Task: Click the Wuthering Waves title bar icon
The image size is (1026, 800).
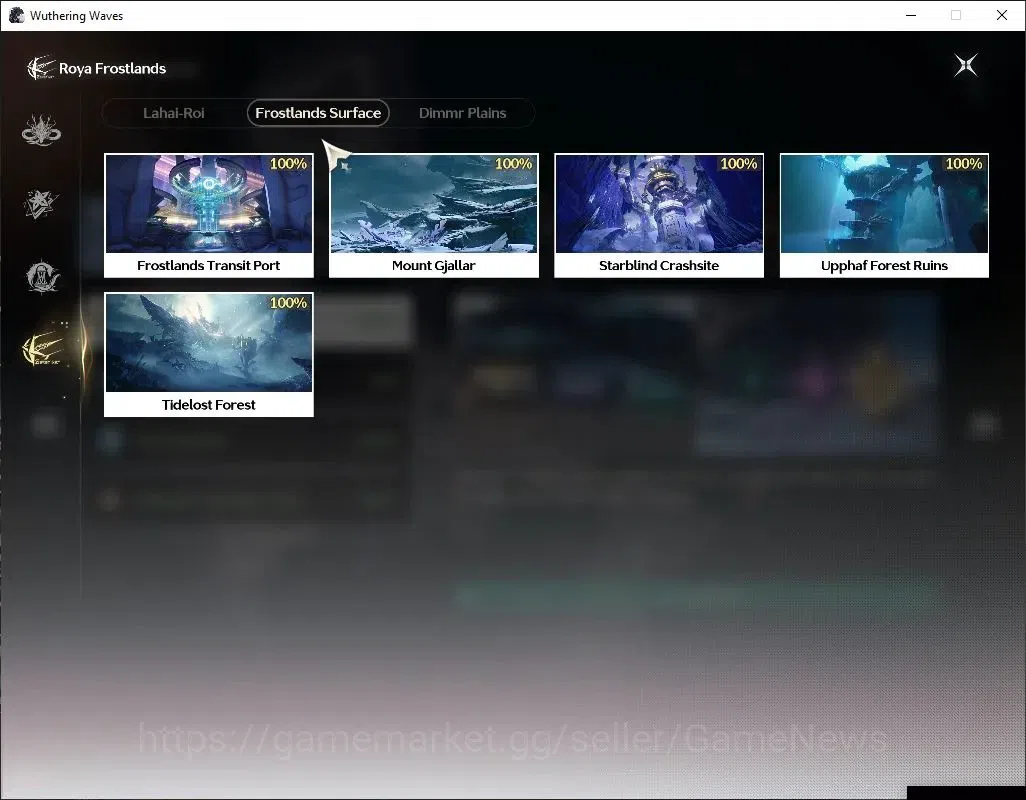Action: [x=16, y=15]
